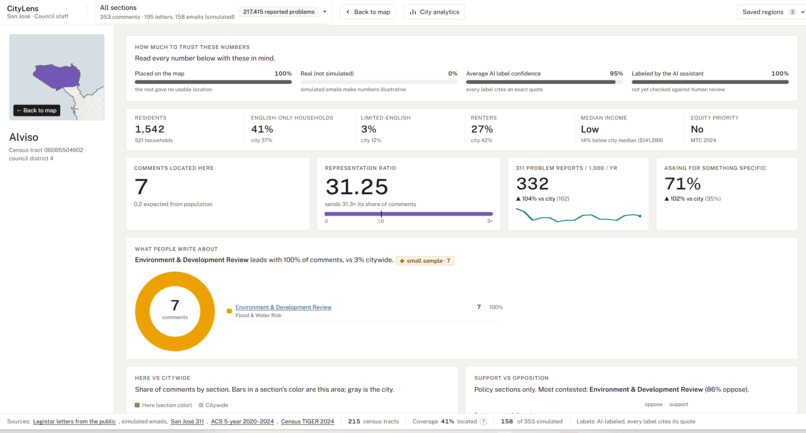Click the ▲ 104% vs city indicator
The image size is (806, 433).
543,199
